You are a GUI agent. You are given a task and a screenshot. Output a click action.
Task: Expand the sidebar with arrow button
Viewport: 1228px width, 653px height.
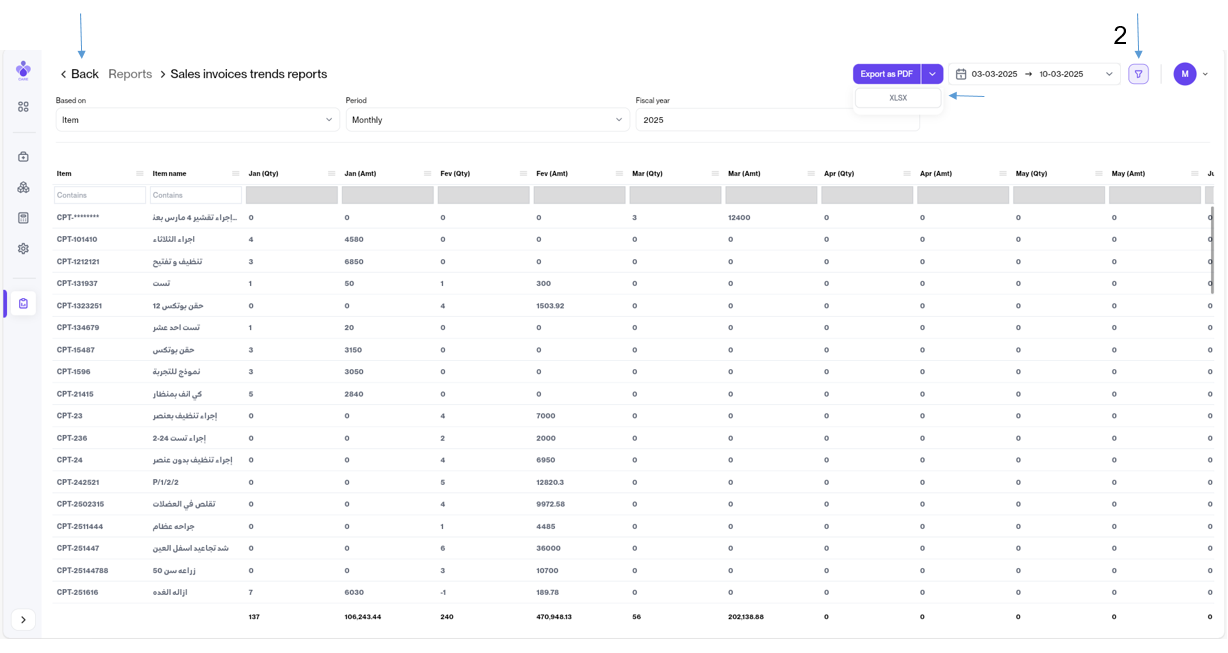point(23,620)
